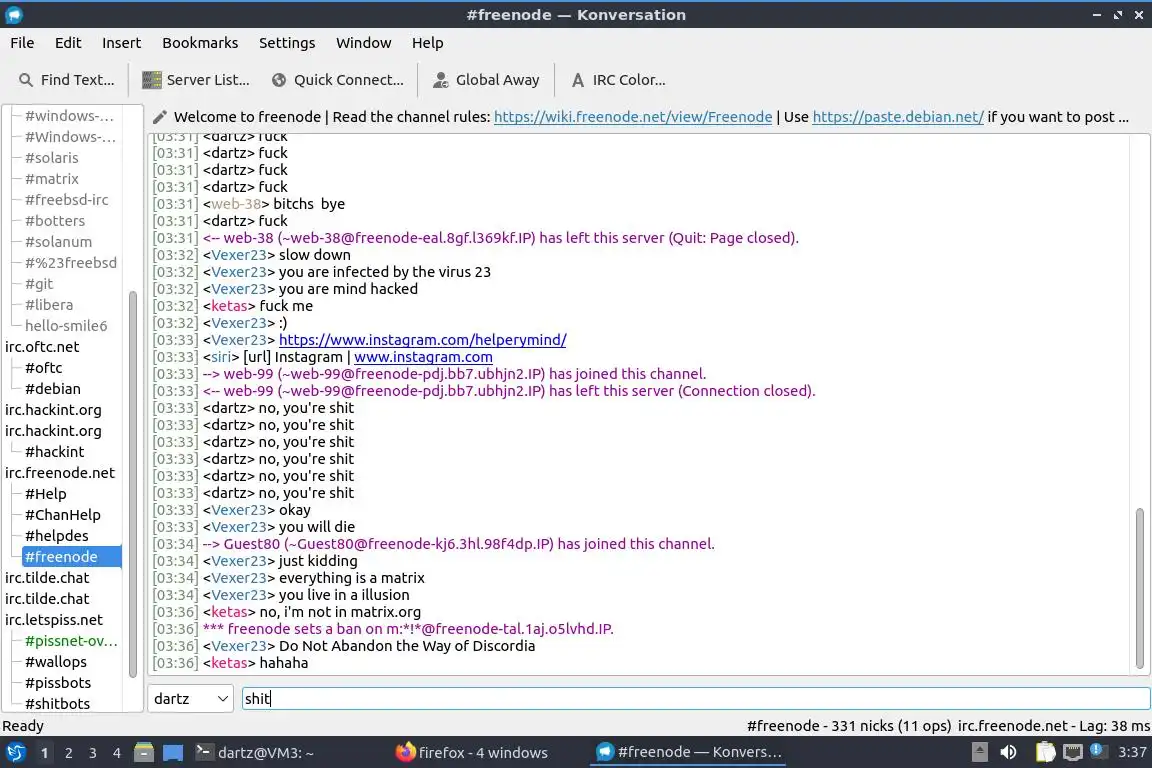
Task: Open Server List from the toolbar
Action: [195, 80]
